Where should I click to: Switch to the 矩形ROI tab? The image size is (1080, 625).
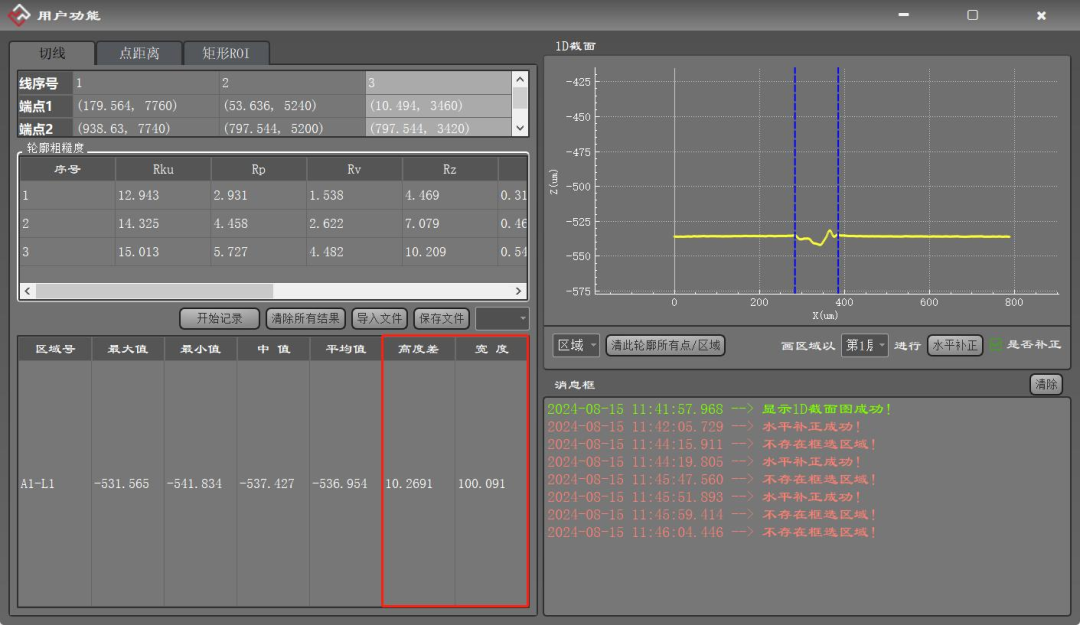point(227,54)
